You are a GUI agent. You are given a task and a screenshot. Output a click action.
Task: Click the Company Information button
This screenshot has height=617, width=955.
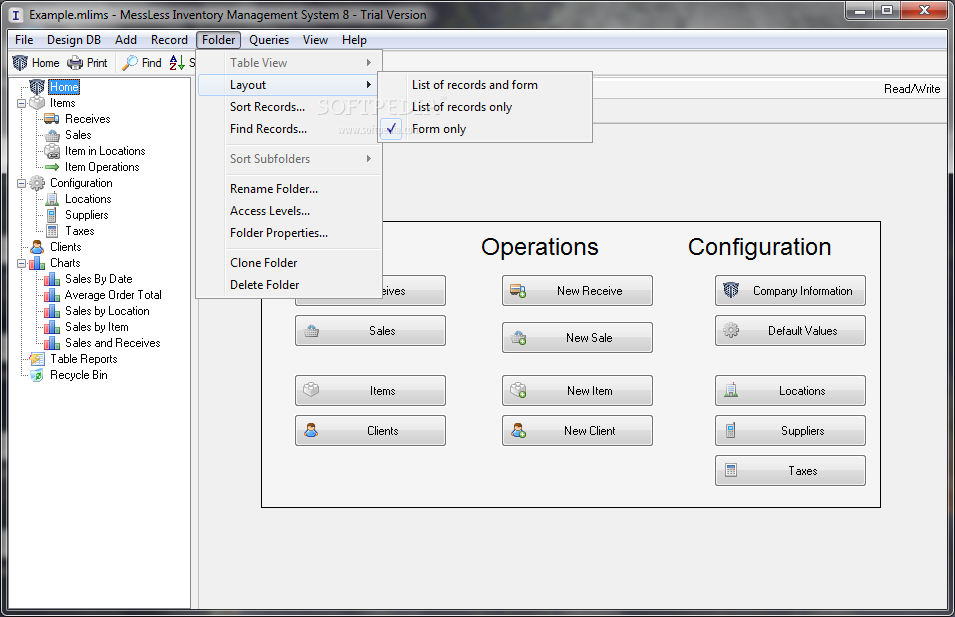[x=790, y=291]
